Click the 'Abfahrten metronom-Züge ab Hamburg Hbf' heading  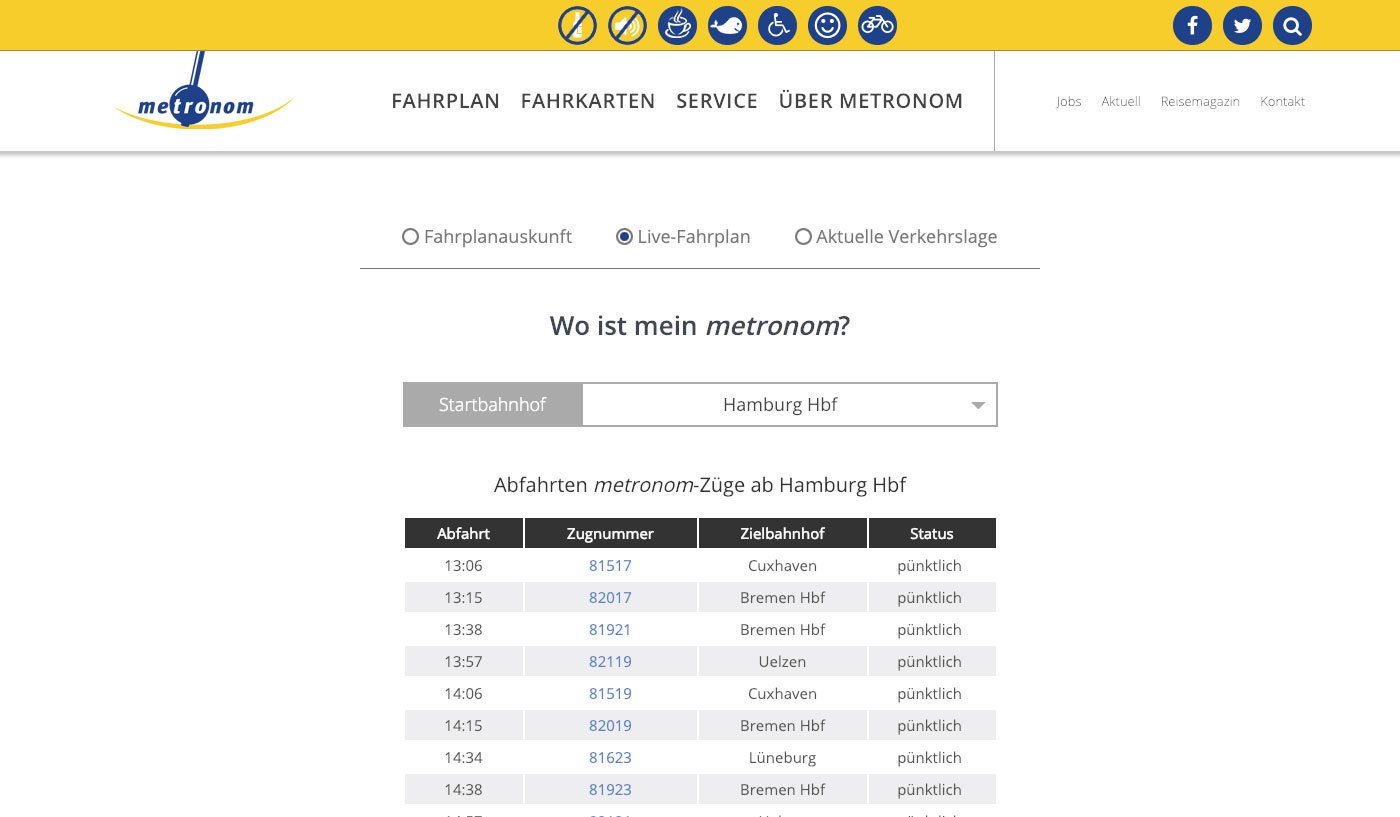700,485
